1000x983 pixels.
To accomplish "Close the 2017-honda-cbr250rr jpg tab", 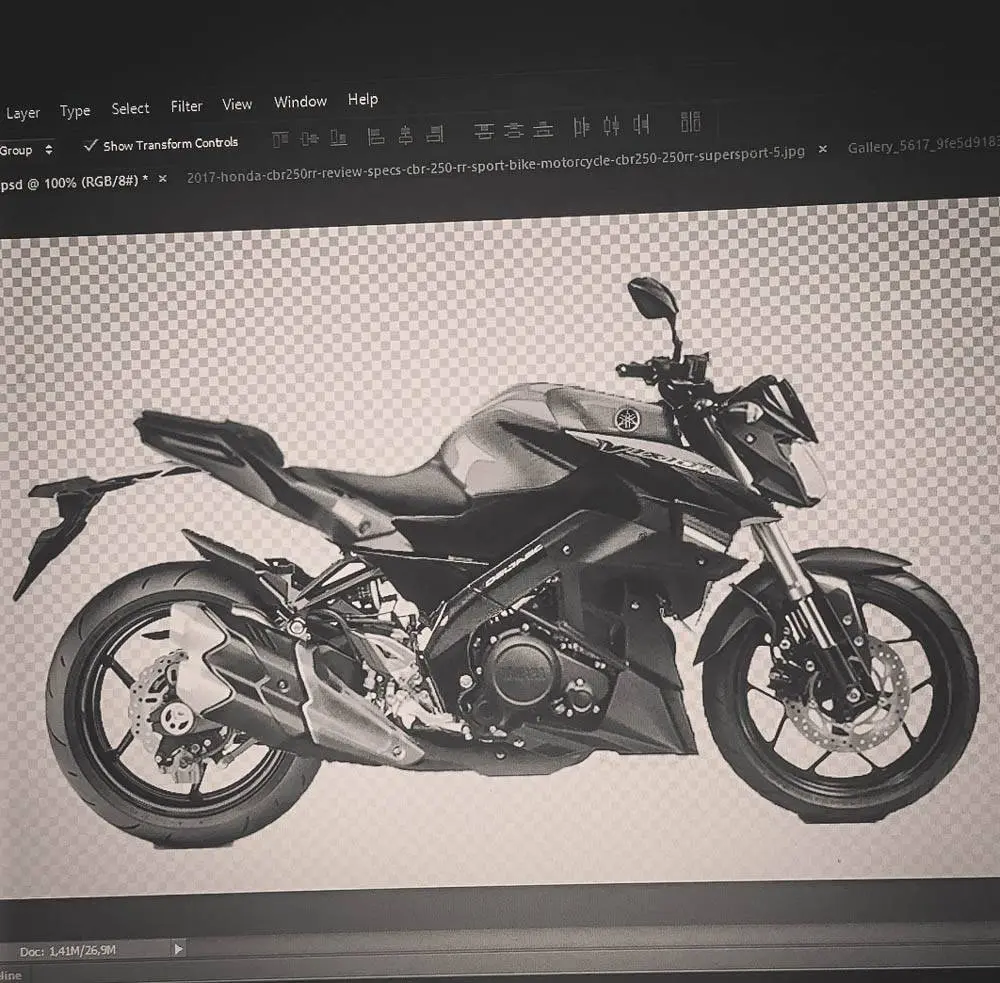I will click(x=823, y=149).
